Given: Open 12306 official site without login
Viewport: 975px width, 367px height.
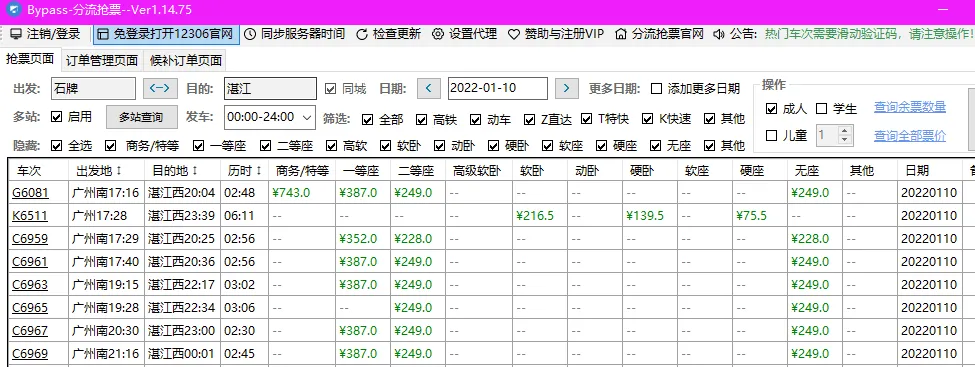Looking at the screenshot, I should 166,34.
